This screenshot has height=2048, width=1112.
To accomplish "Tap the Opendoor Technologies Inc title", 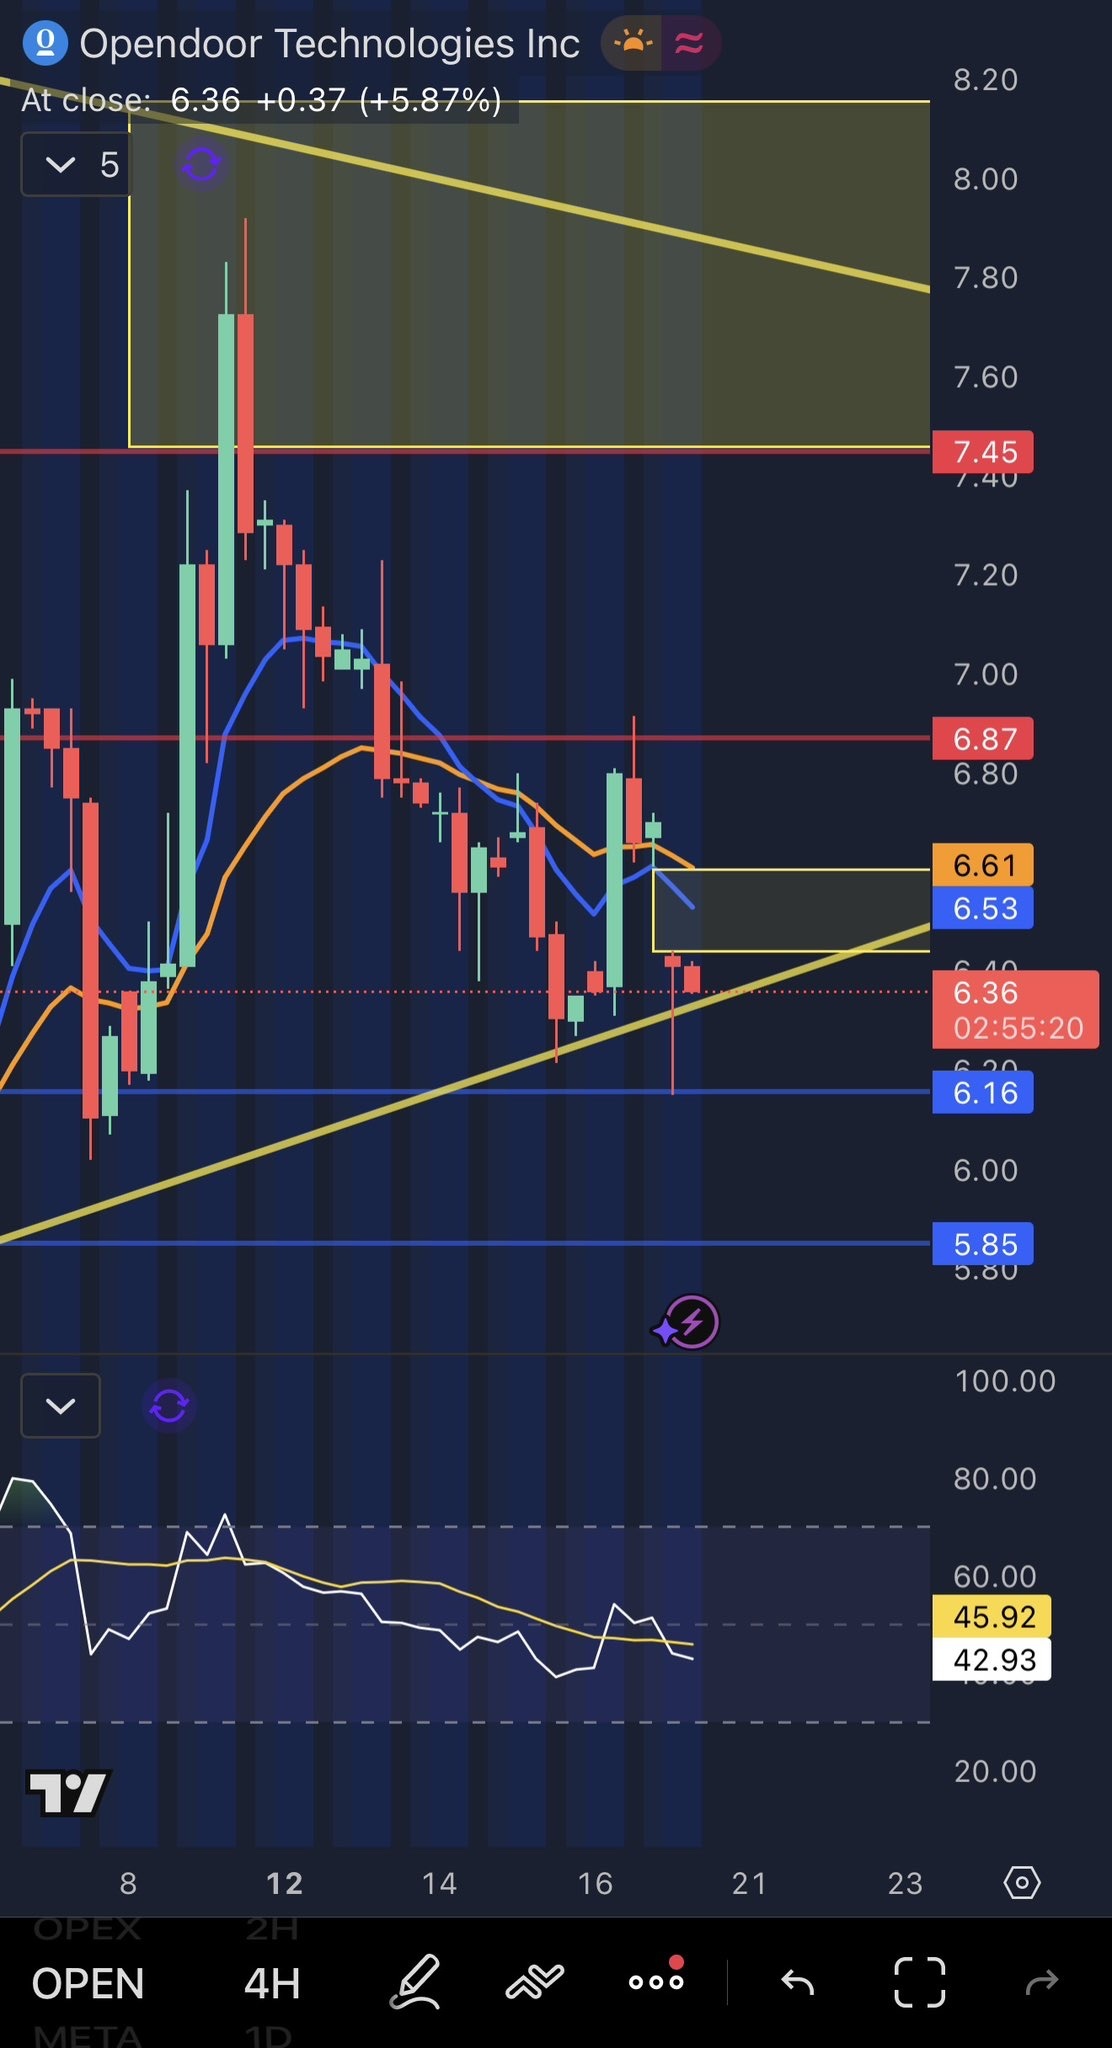I will (x=329, y=44).
